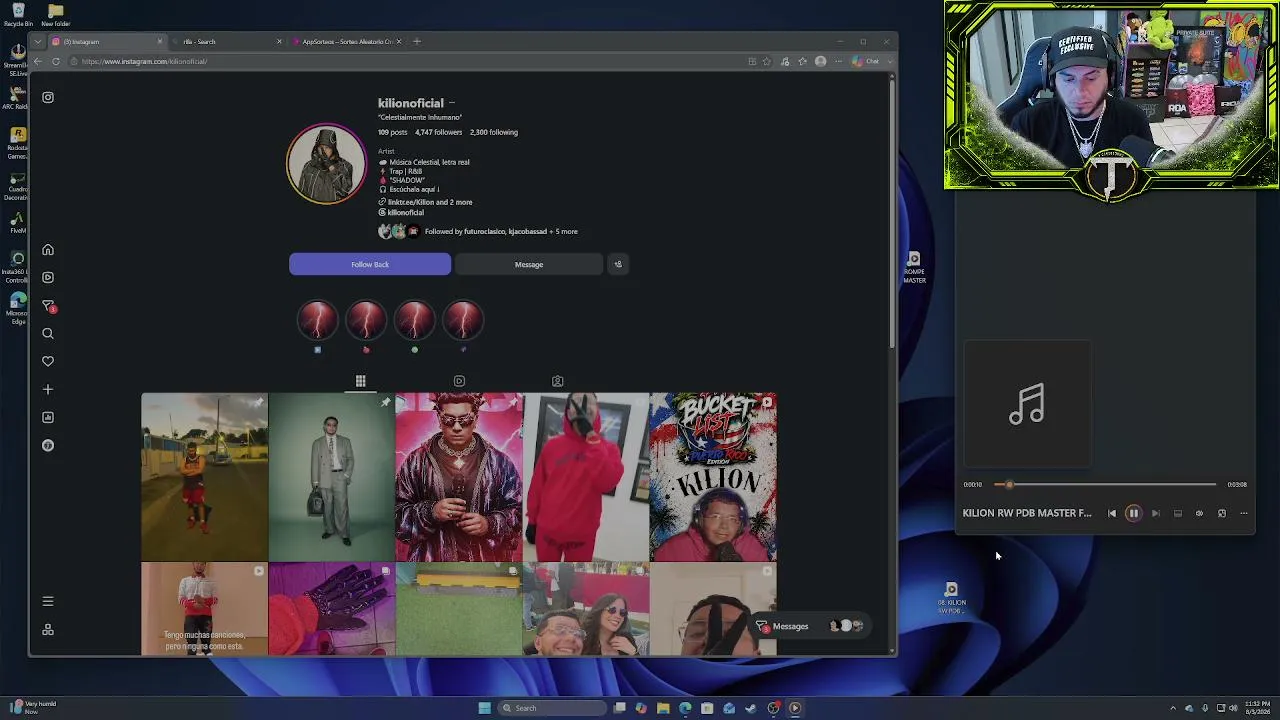Viewport: 1280px width, 720px height.
Task: Open Copilot Chat in browser toolbar
Action: [x=866, y=61]
